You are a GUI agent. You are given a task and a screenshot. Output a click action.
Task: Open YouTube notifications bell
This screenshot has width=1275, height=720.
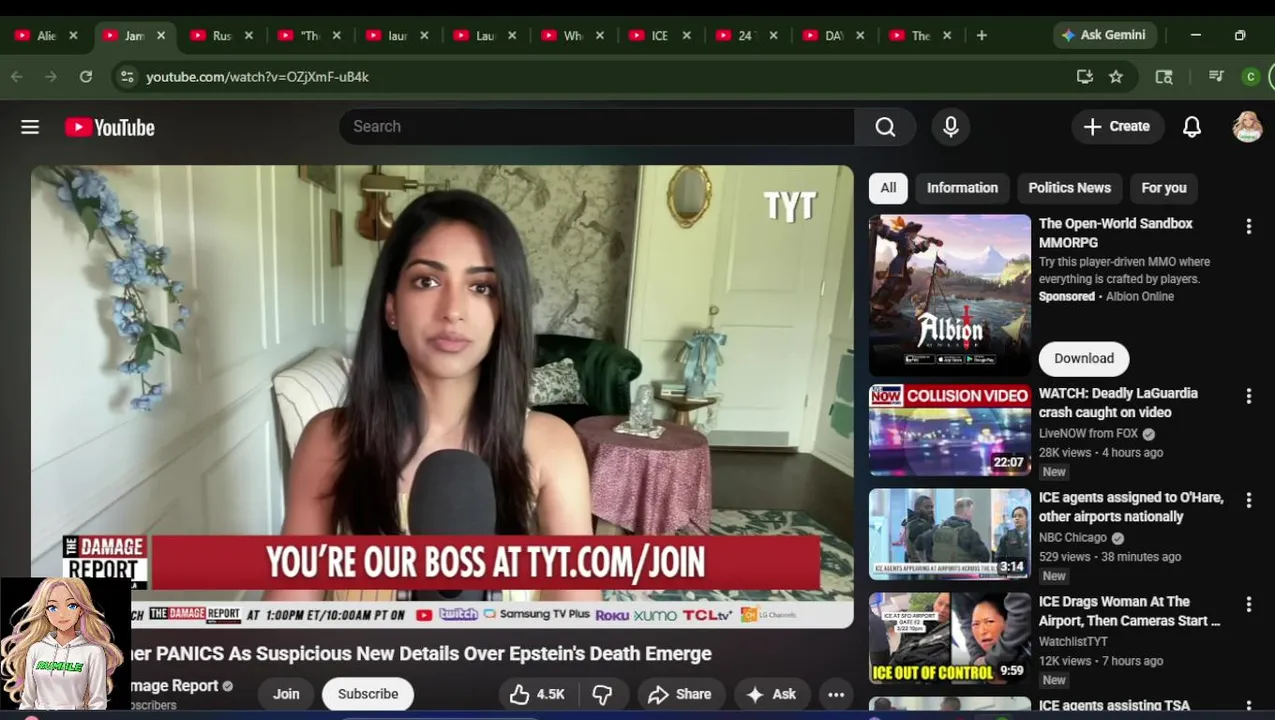1192,127
